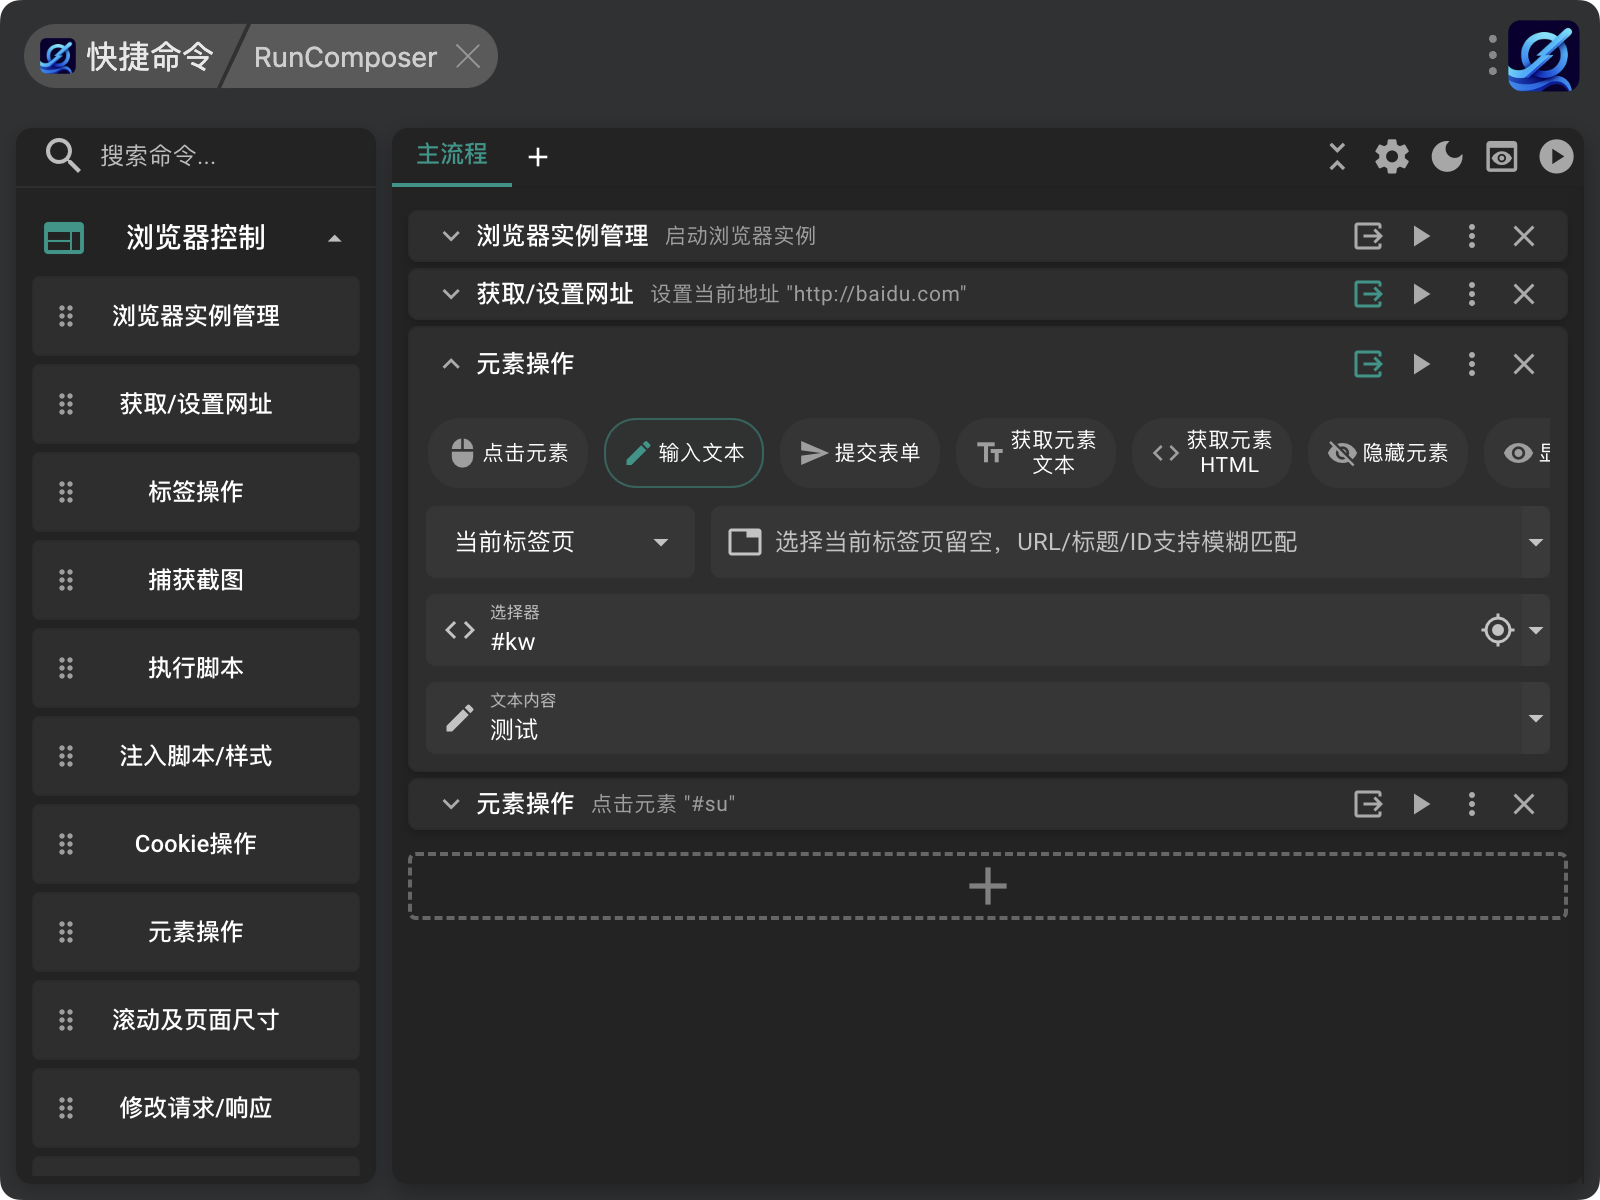Open the 当前标签页 dropdown
This screenshot has height=1200, width=1600.
pos(560,542)
